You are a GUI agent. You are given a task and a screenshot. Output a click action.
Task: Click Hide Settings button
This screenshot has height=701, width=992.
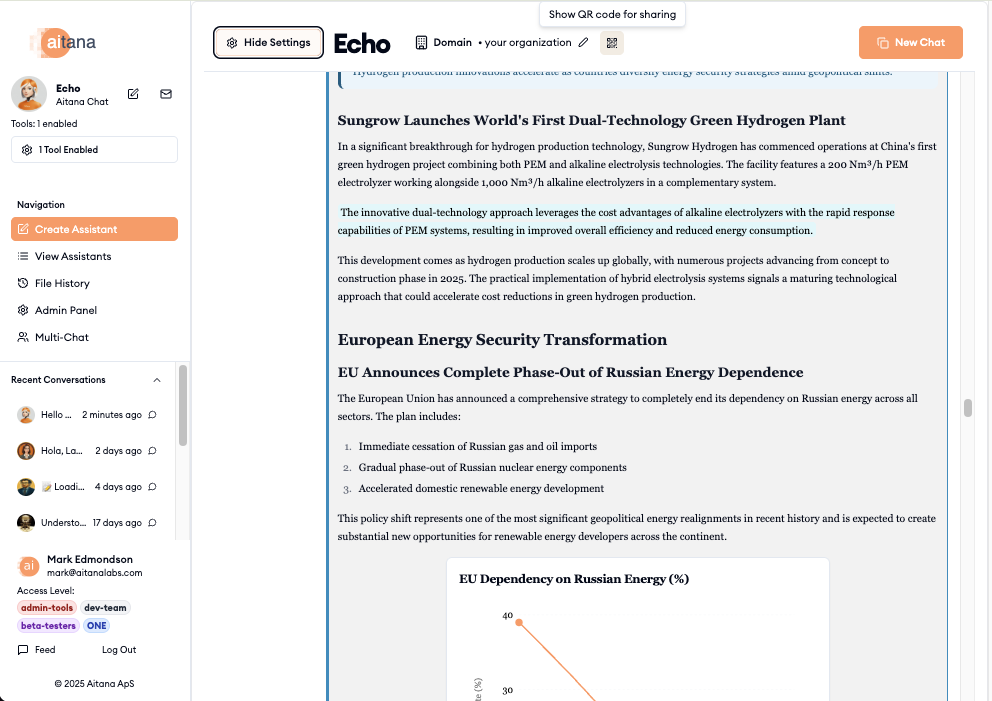268,43
